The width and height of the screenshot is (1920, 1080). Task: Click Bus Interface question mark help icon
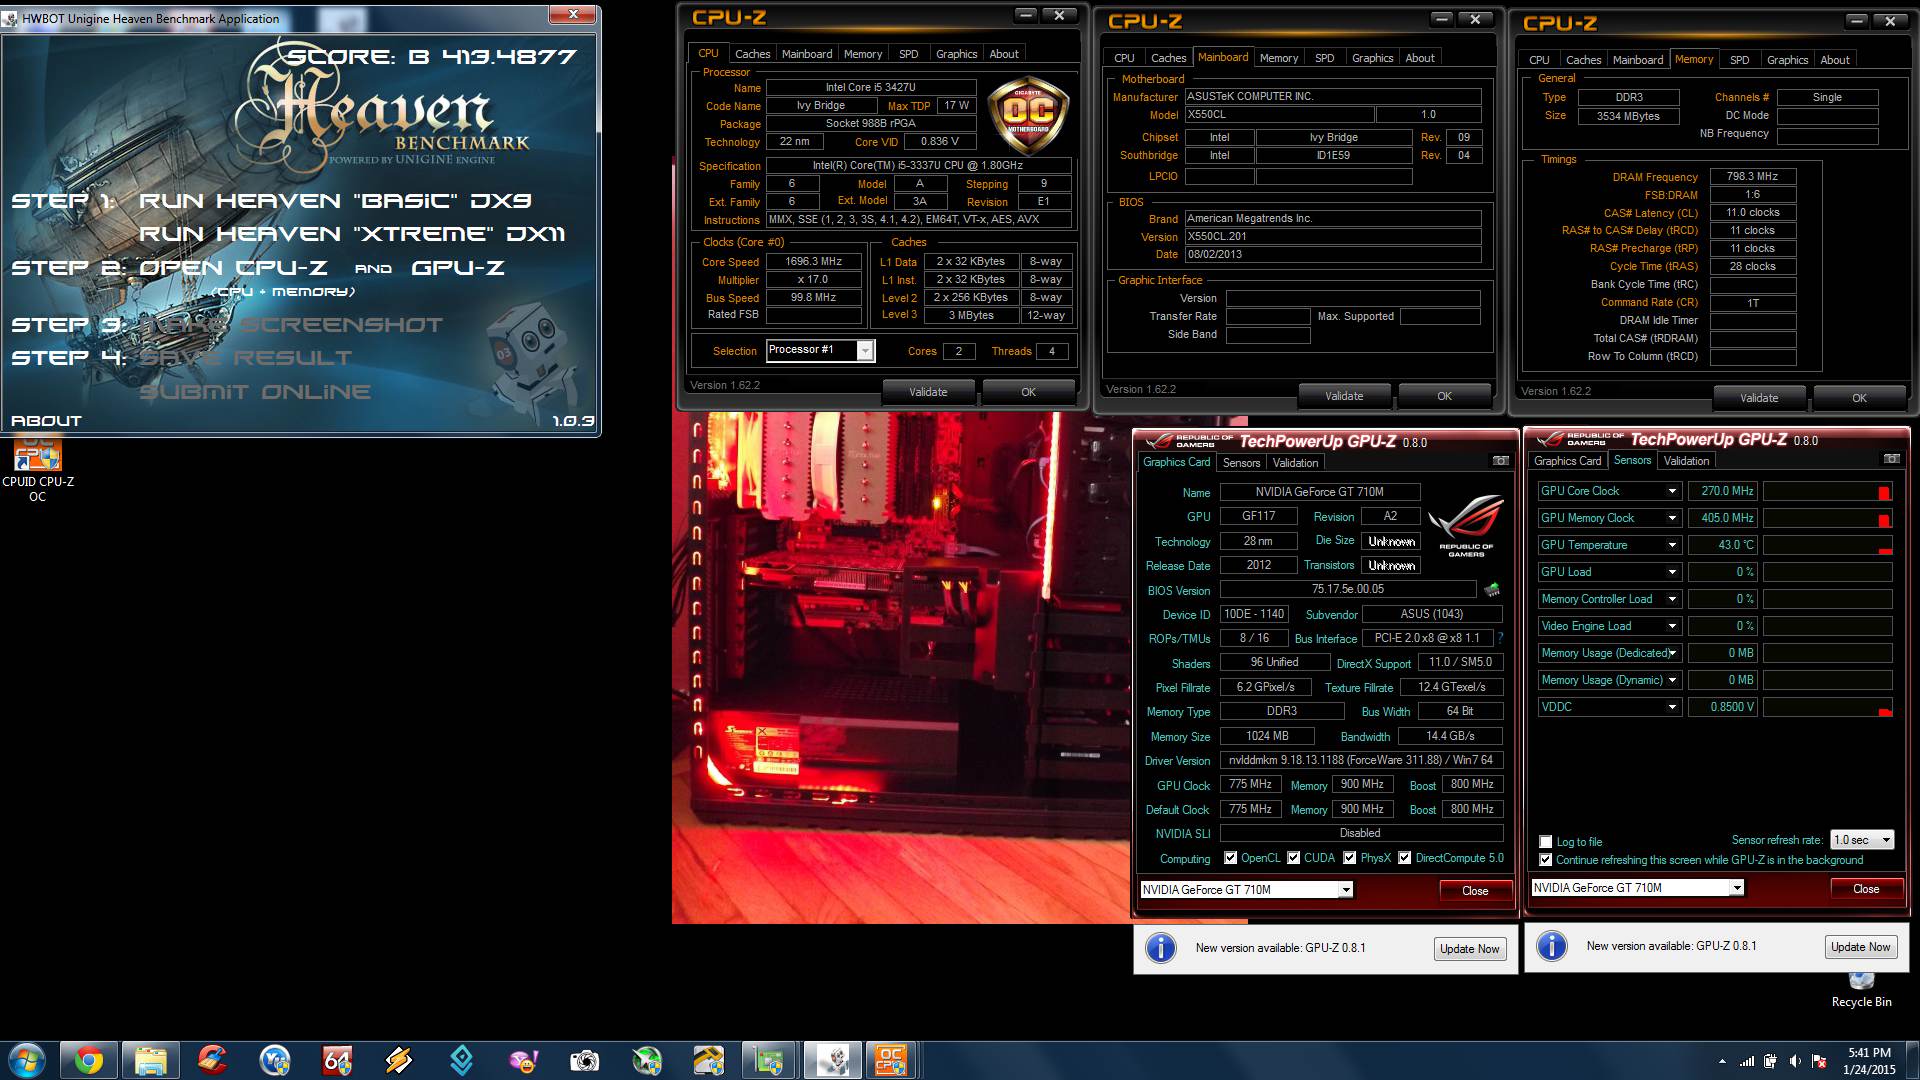(1500, 638)
